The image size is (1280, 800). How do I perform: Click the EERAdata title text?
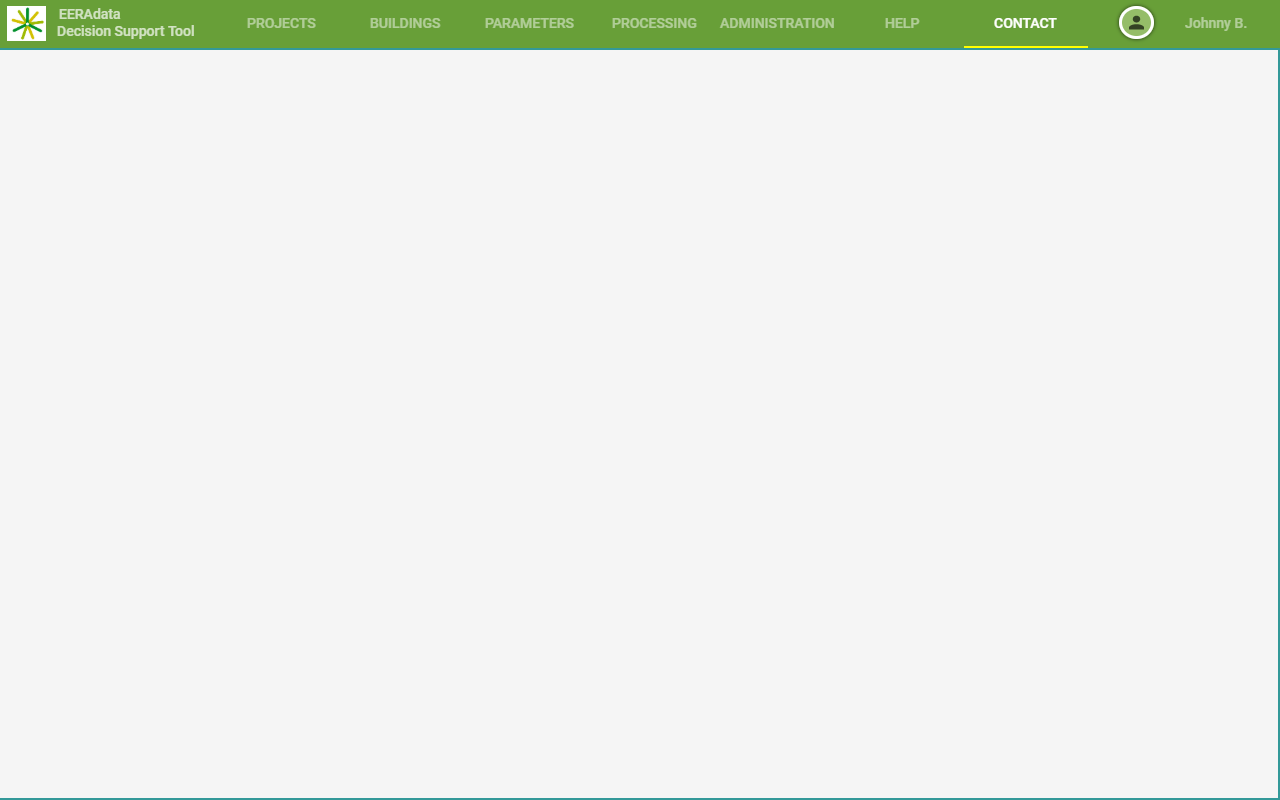(x=89, y=14)
